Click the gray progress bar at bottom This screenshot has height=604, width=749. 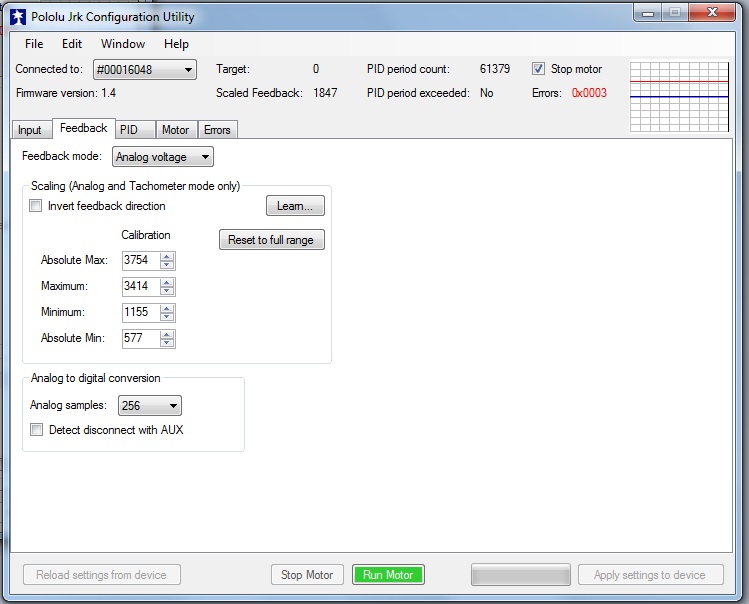click(520, 575)
